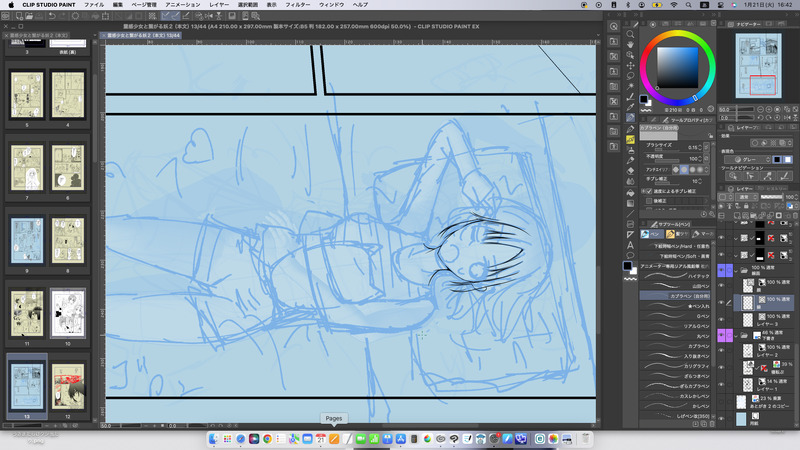Select the Fill bucket tool

630,193
